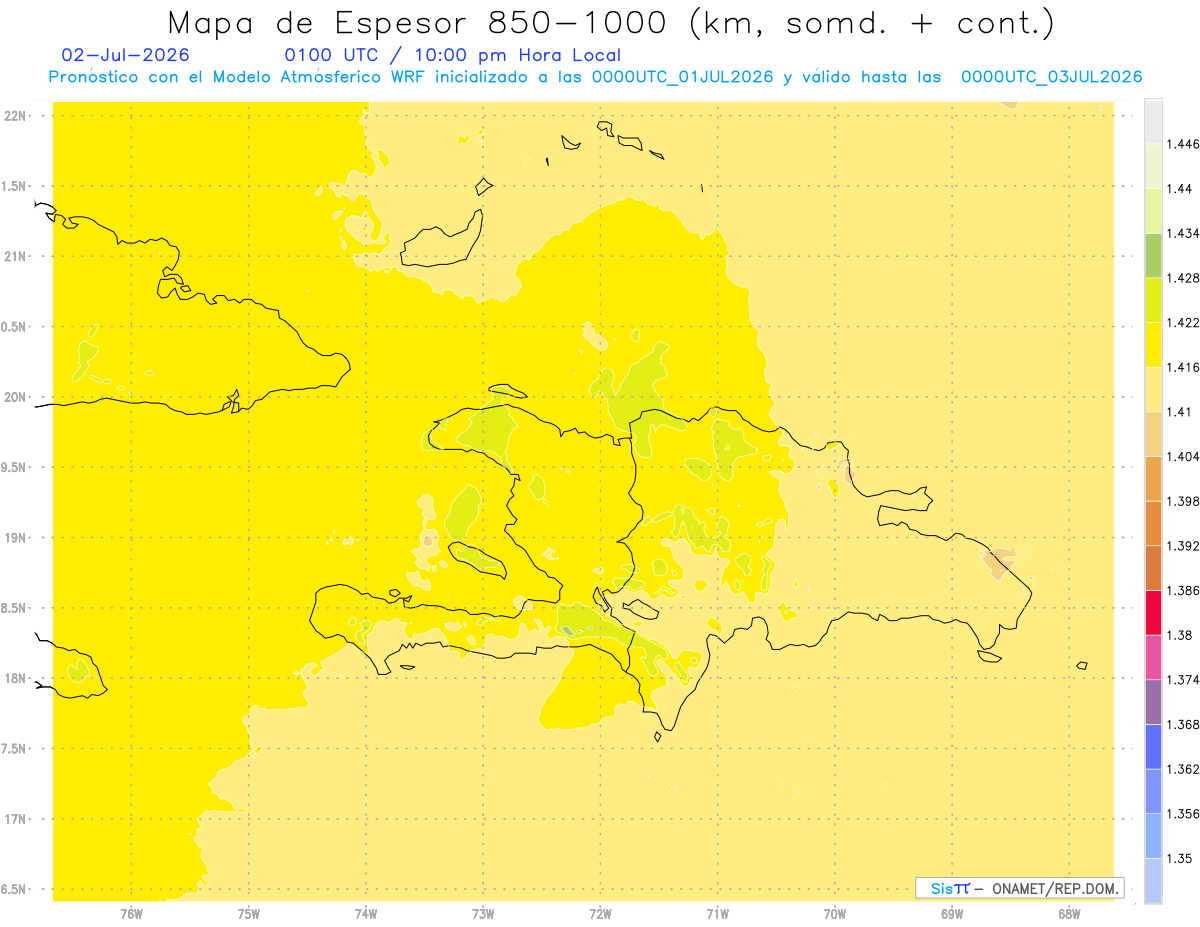Click the legend value 1.41
The width and height of the screenshot is (1200, 927).
coord(1181,412)
